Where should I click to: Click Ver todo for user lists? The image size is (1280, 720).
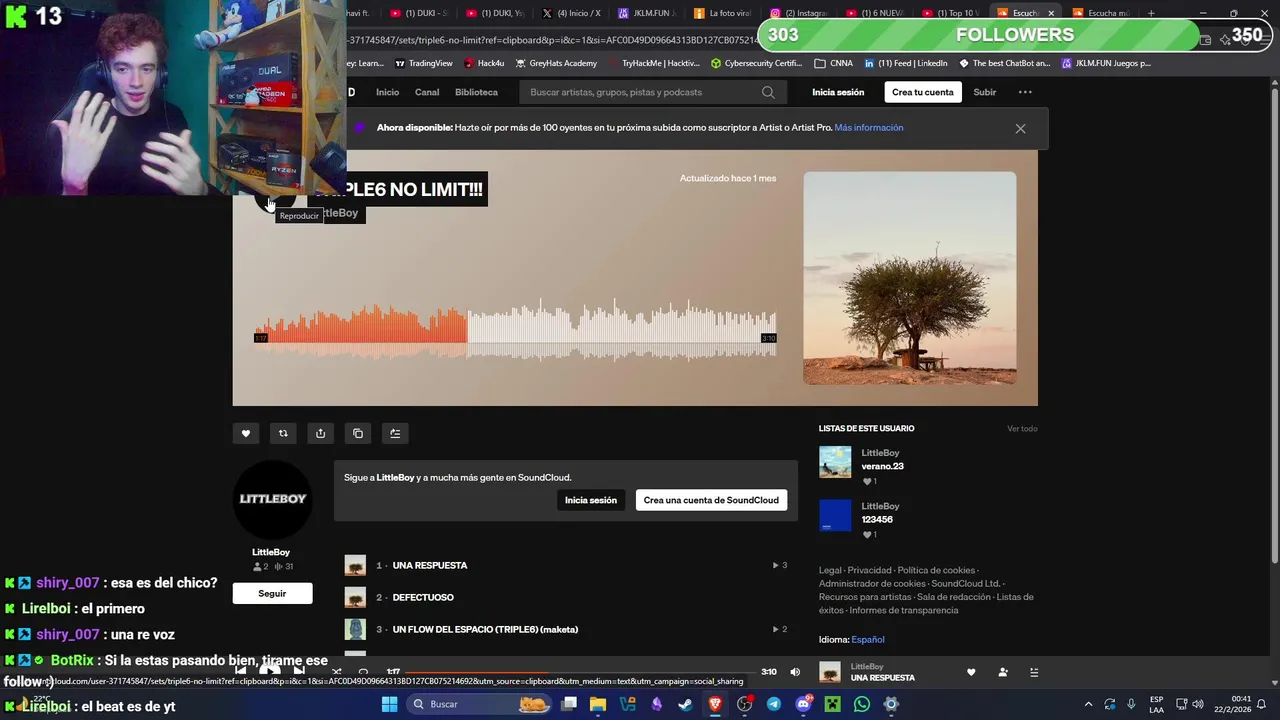tap(1022, 429)
